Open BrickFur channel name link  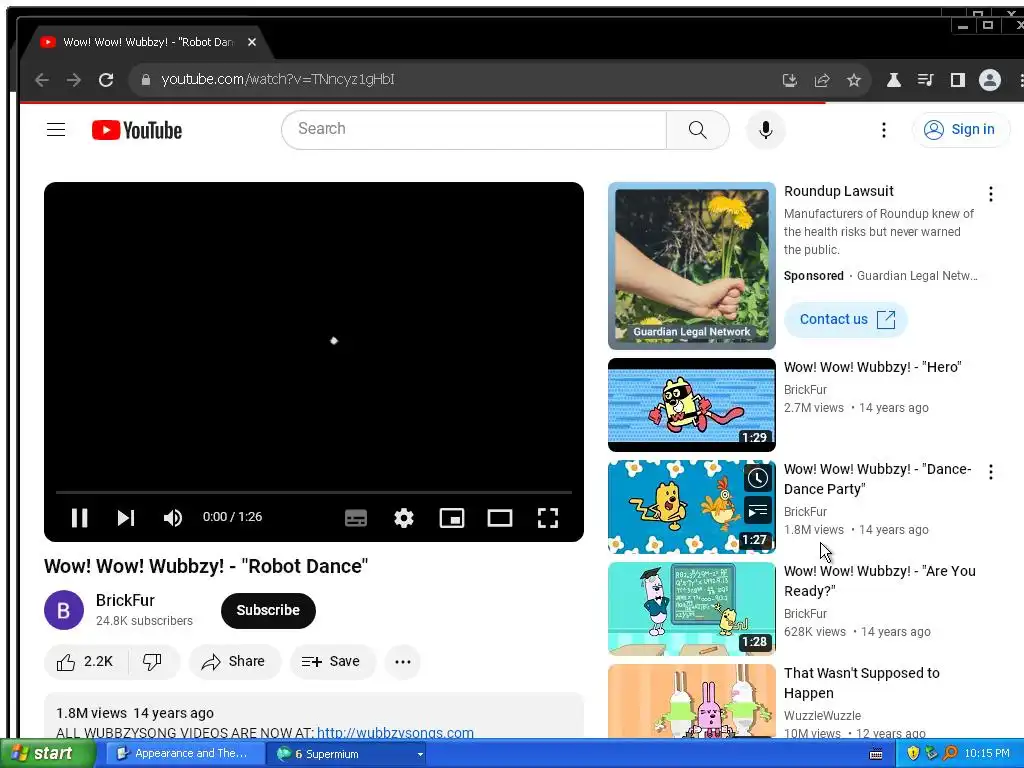125,600
